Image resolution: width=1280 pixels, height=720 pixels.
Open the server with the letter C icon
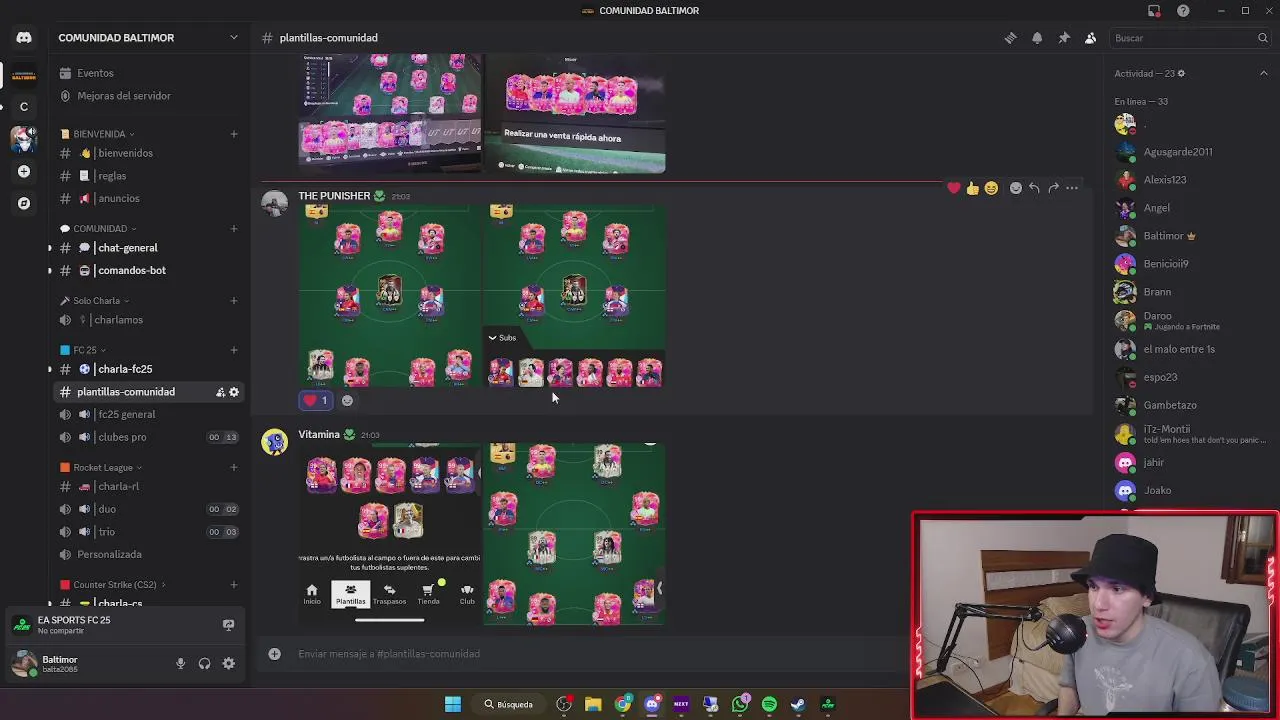[24, 107]
